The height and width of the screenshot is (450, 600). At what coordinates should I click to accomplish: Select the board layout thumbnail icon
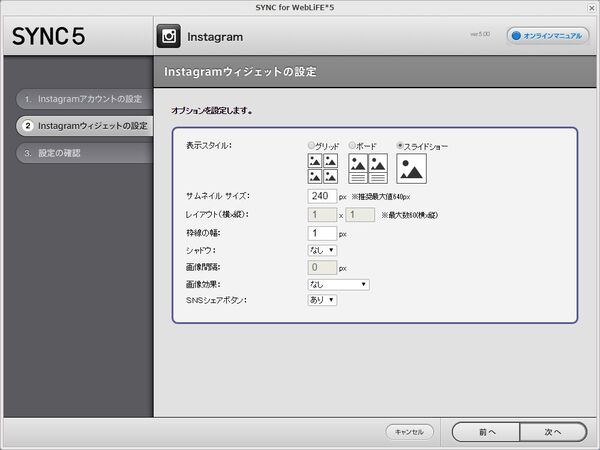tap(368, 168)
